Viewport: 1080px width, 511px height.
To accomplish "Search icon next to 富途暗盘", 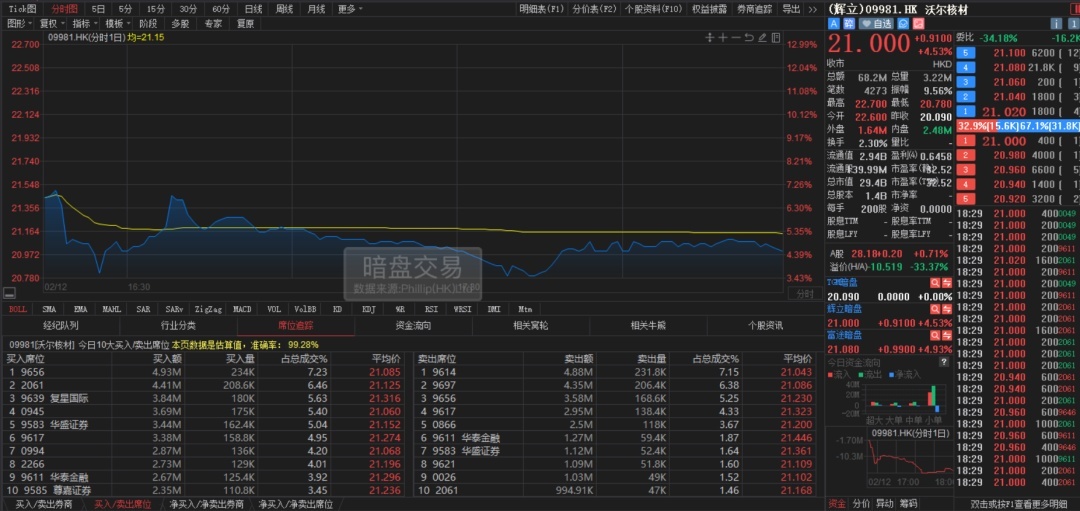I will pos(935,335).
